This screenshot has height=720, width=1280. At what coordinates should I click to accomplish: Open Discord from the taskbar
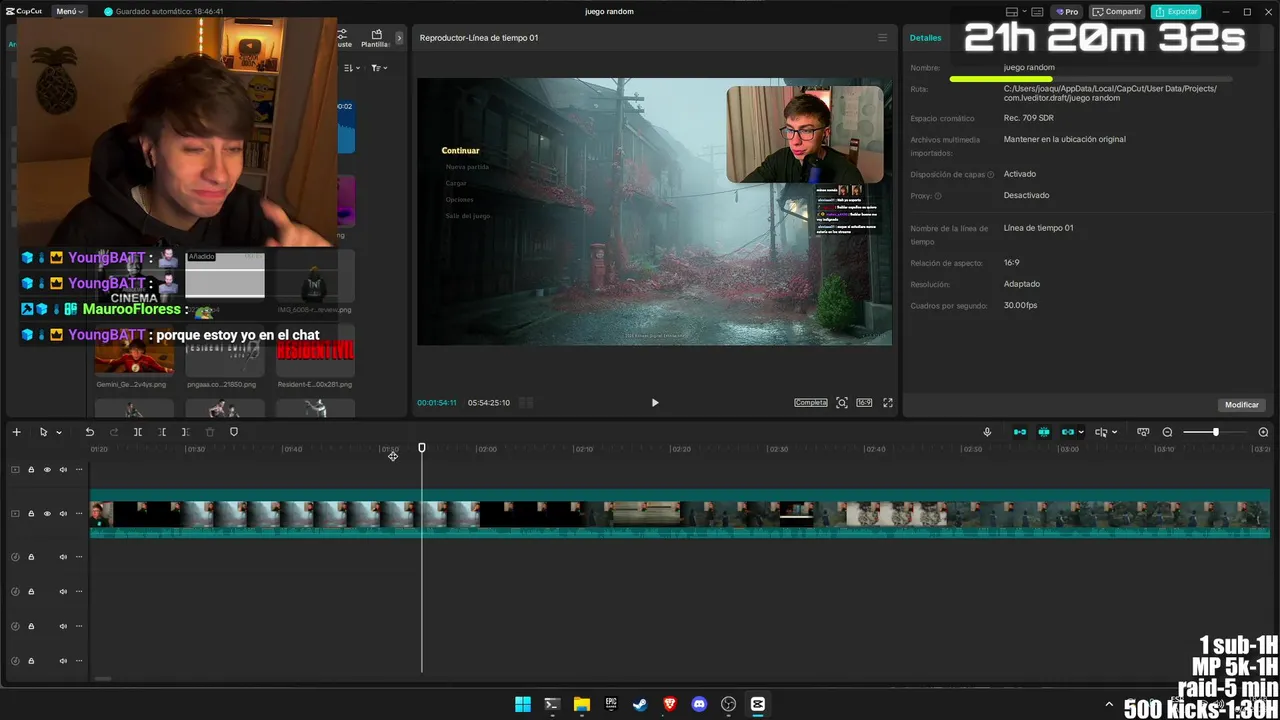click(x=699, y=704)
